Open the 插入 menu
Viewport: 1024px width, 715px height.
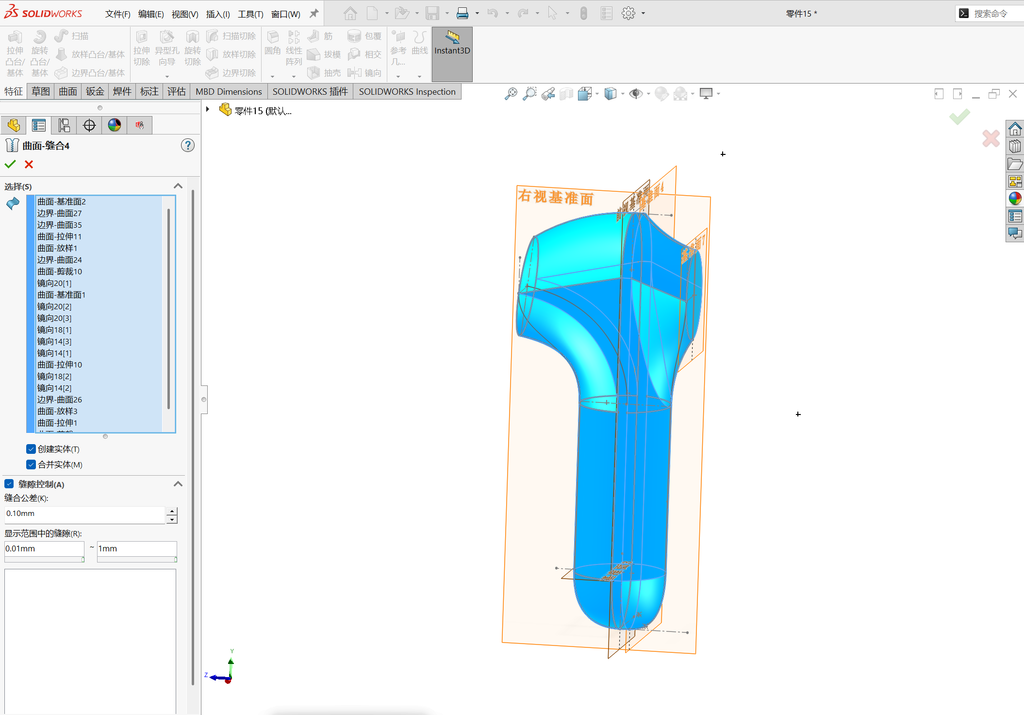click(x=218, y=14)
